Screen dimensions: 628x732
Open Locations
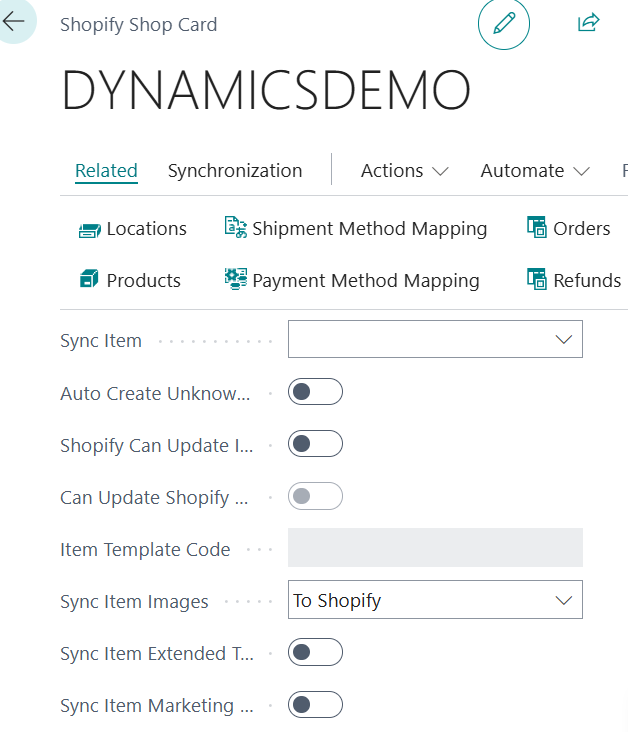(x=133, y=229)
